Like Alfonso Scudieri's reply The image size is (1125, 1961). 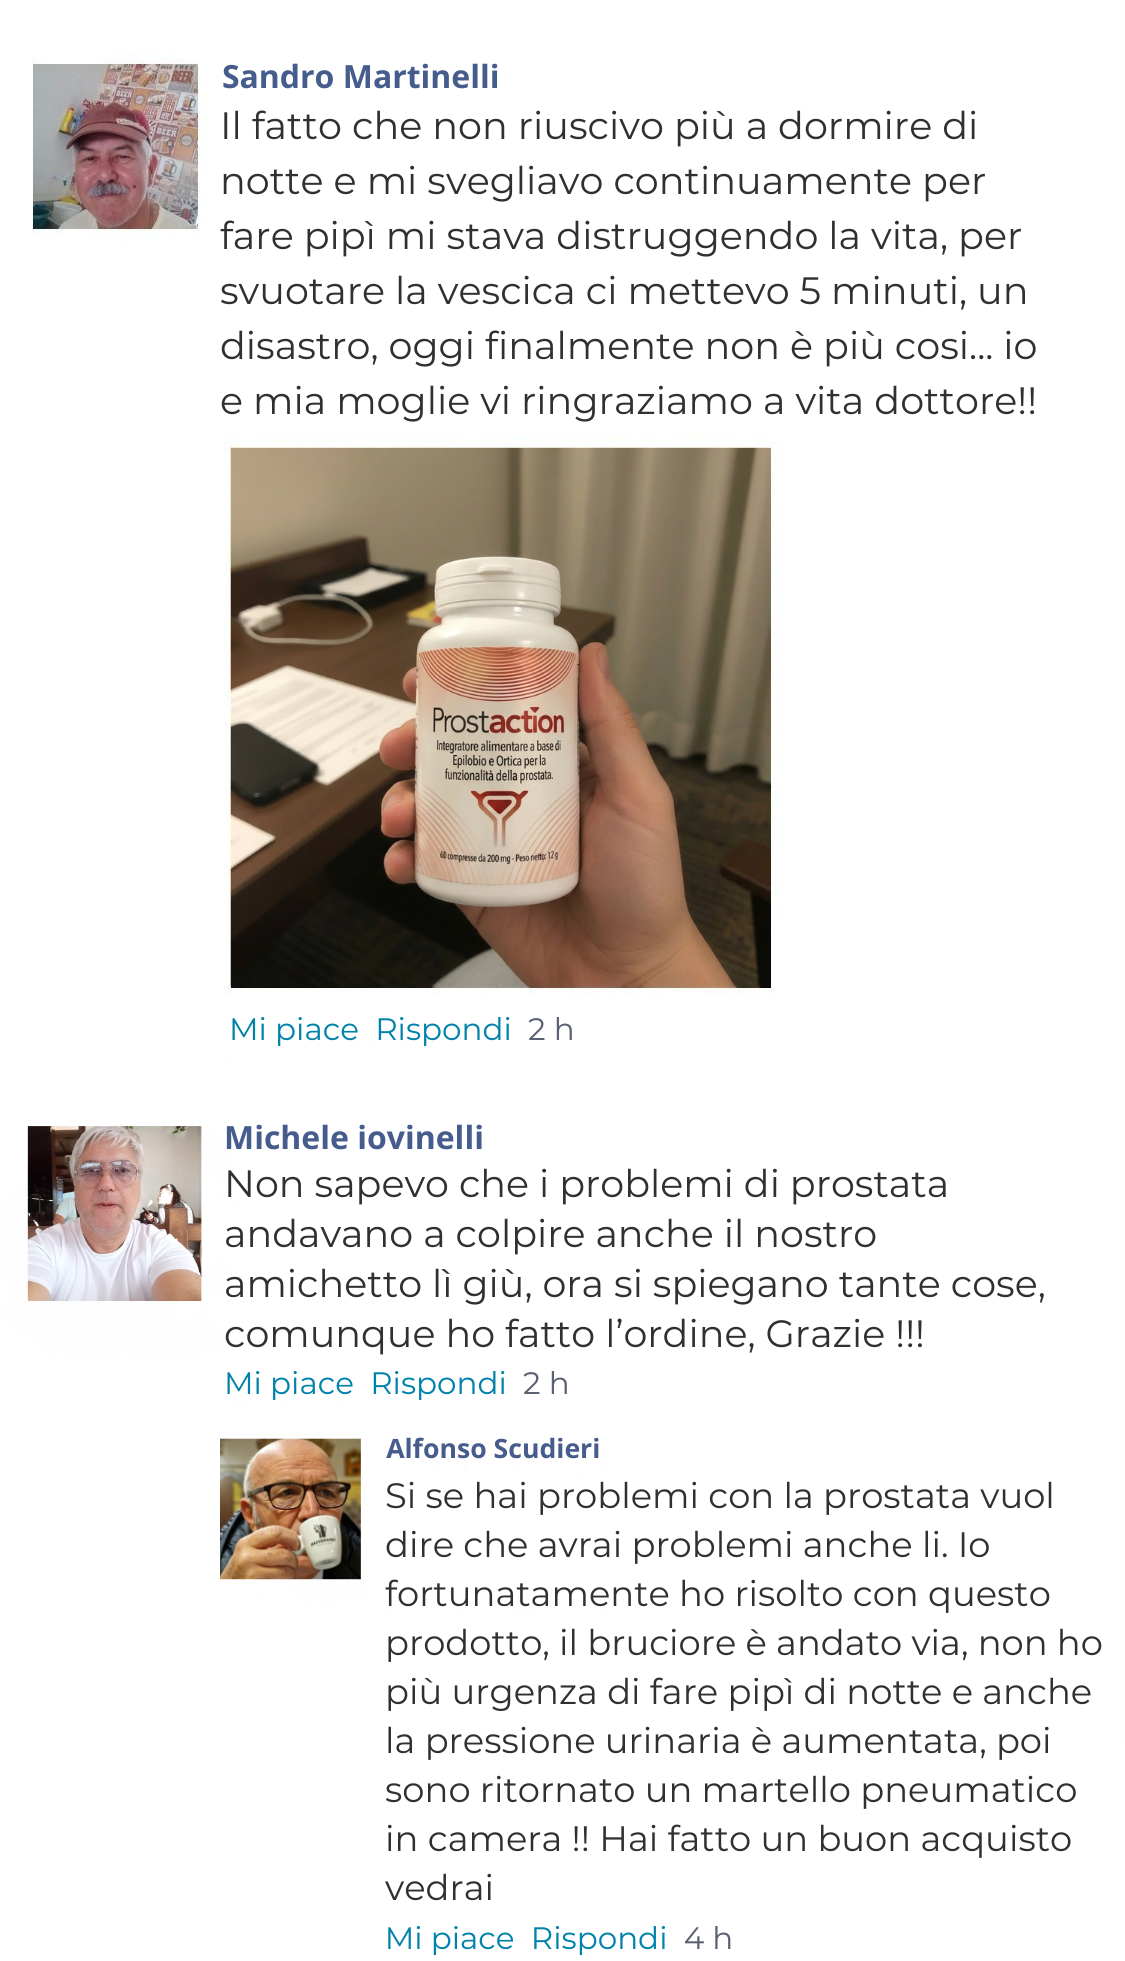pyautogui.click(x=450, y=1938)
